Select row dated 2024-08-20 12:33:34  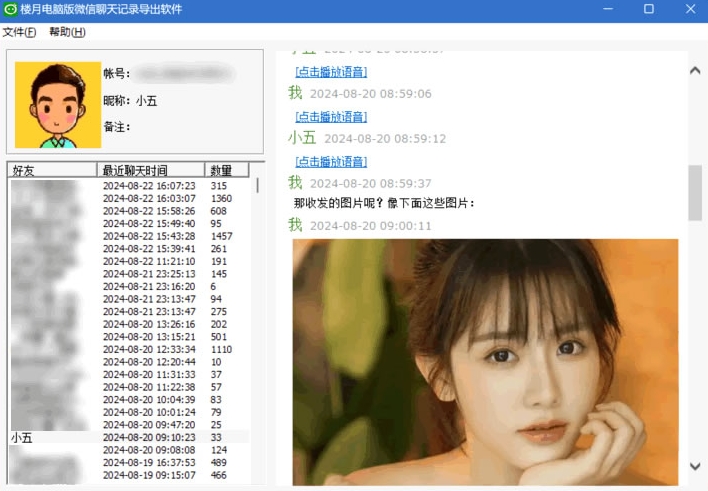click(x=129, y=350)
